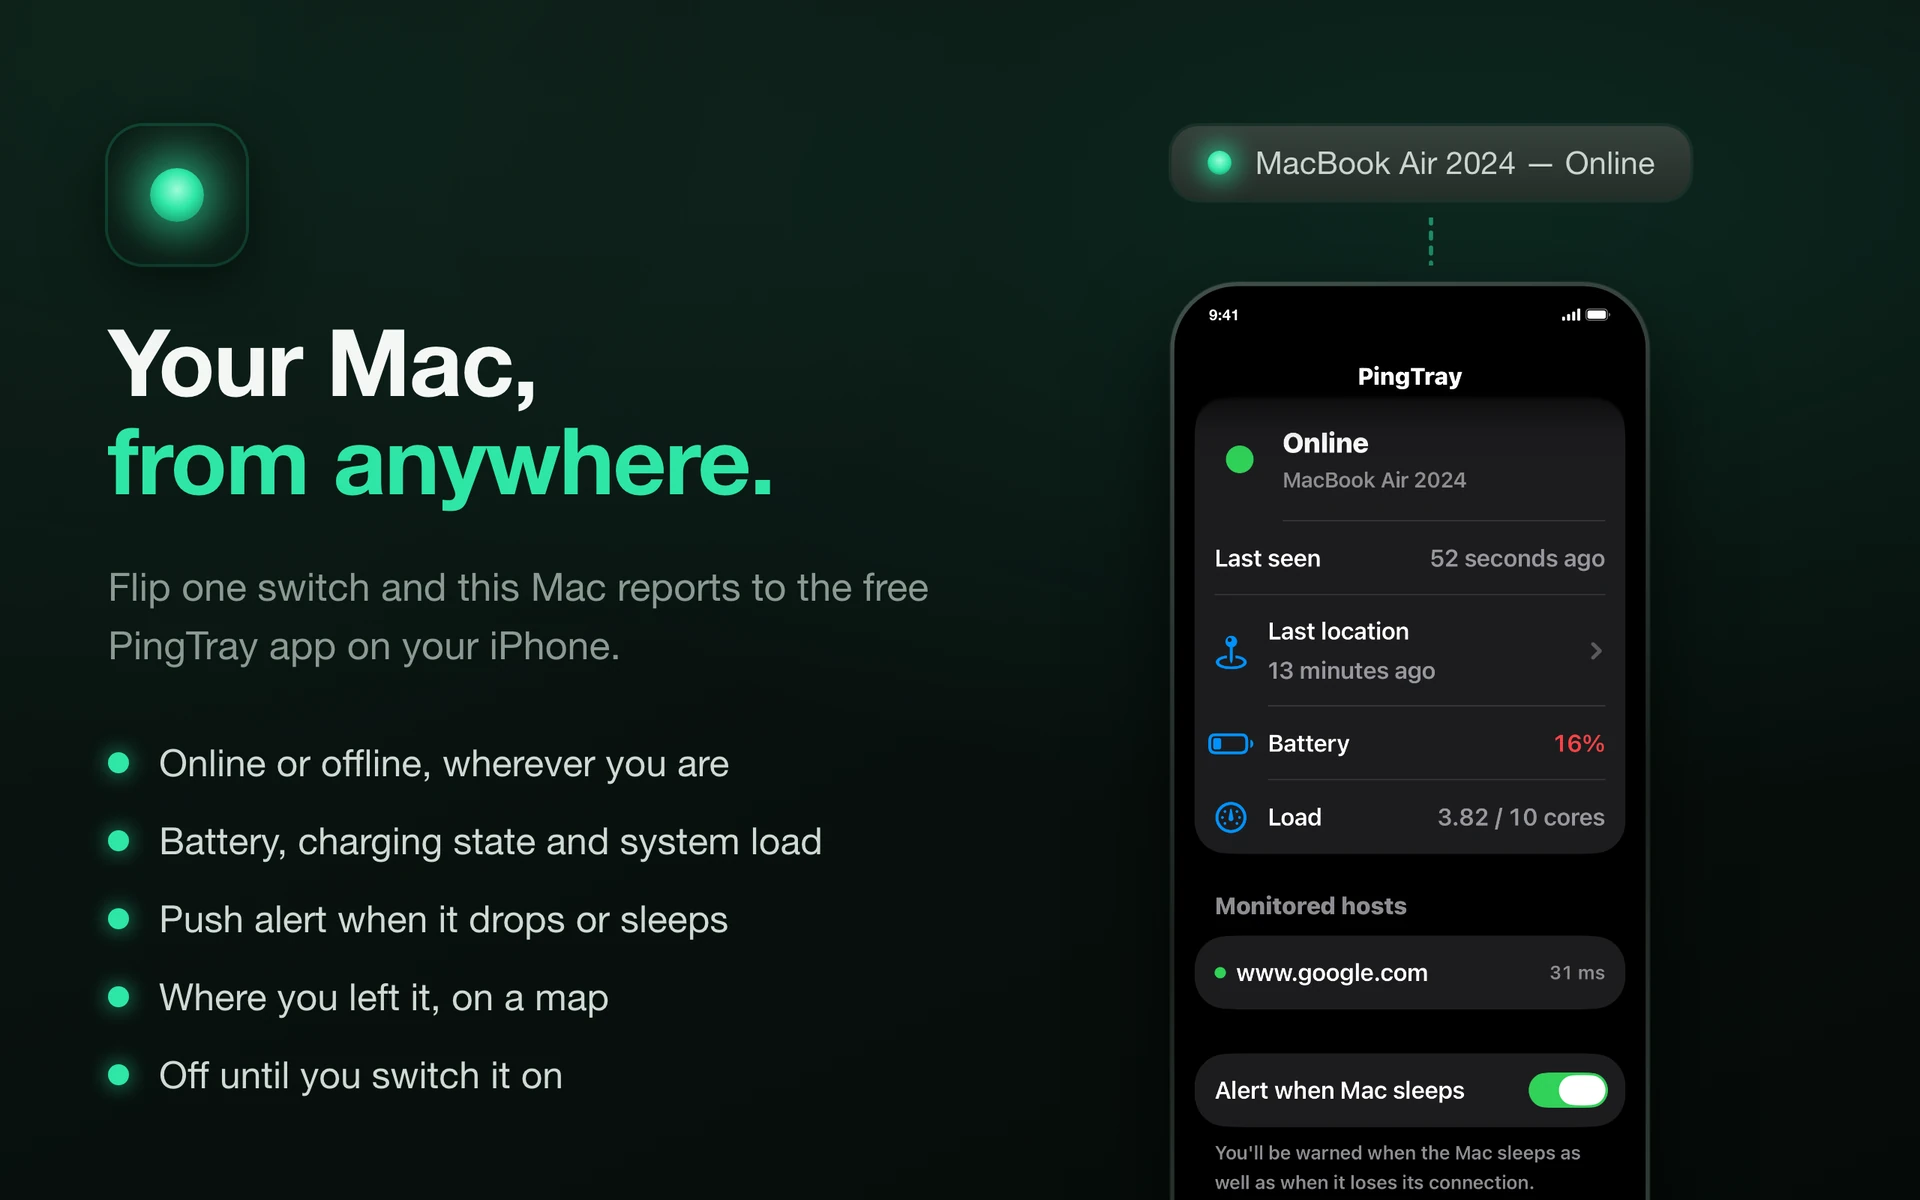Open Last location details via chevron
This screenshot has height=1200, width=1920.
coord(1596,651)
